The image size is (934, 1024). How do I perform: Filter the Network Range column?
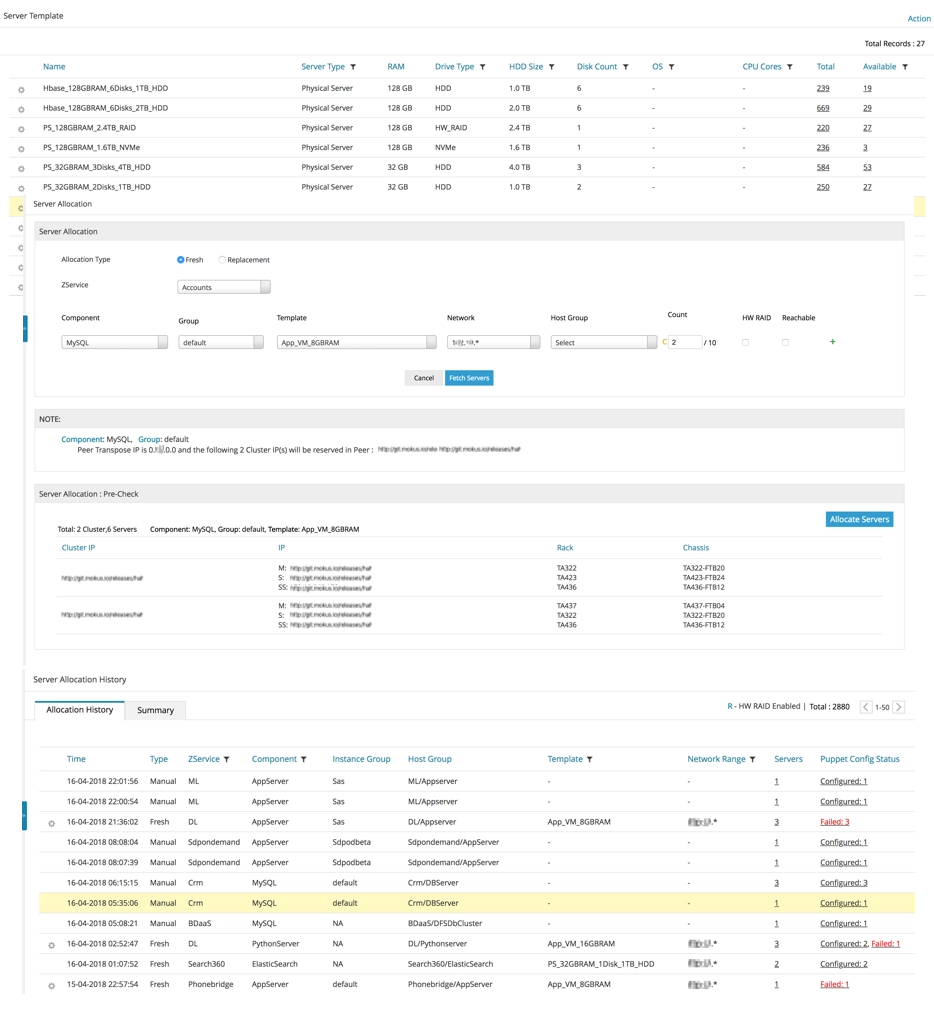(752, 760)
